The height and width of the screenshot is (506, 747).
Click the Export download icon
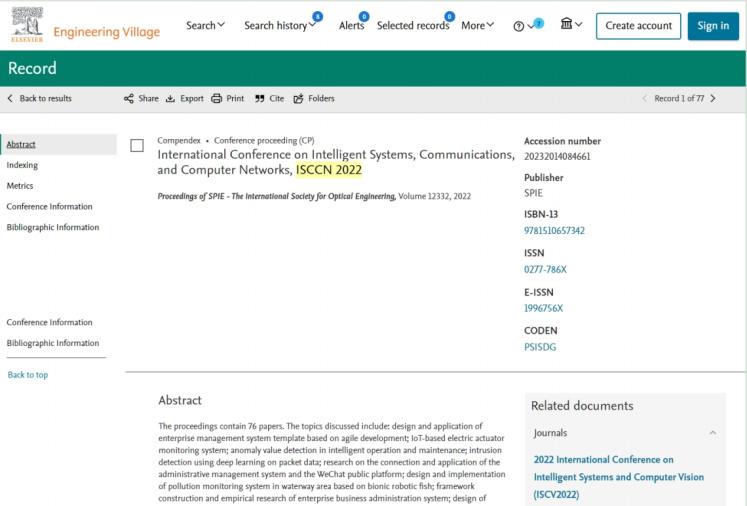tap(170, 99)
